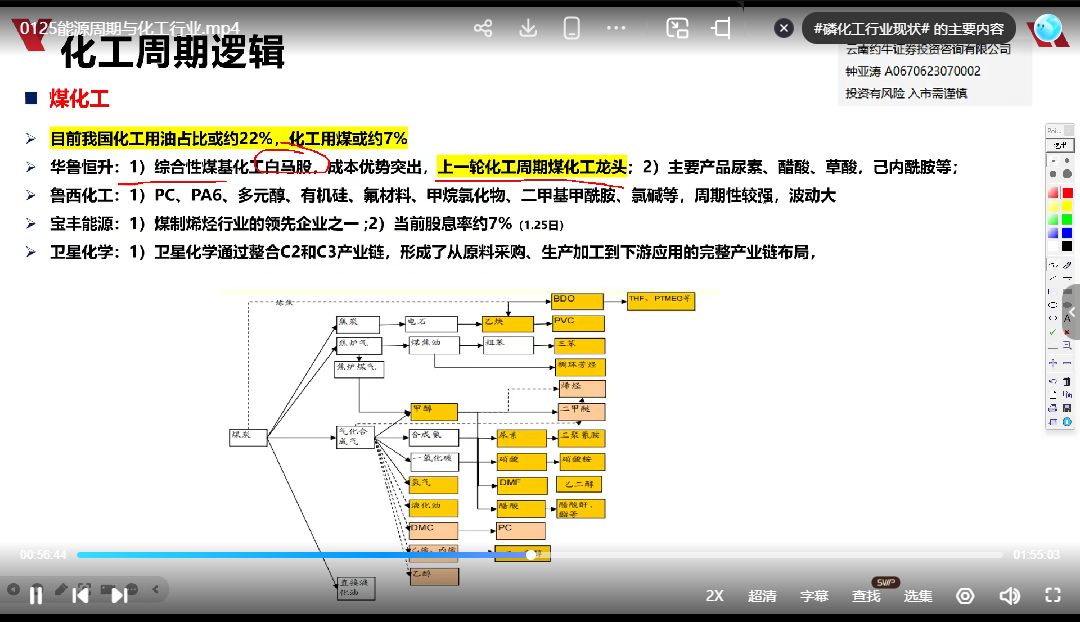
Task: Pick the black color swatch
Action: coord(1068,246)
